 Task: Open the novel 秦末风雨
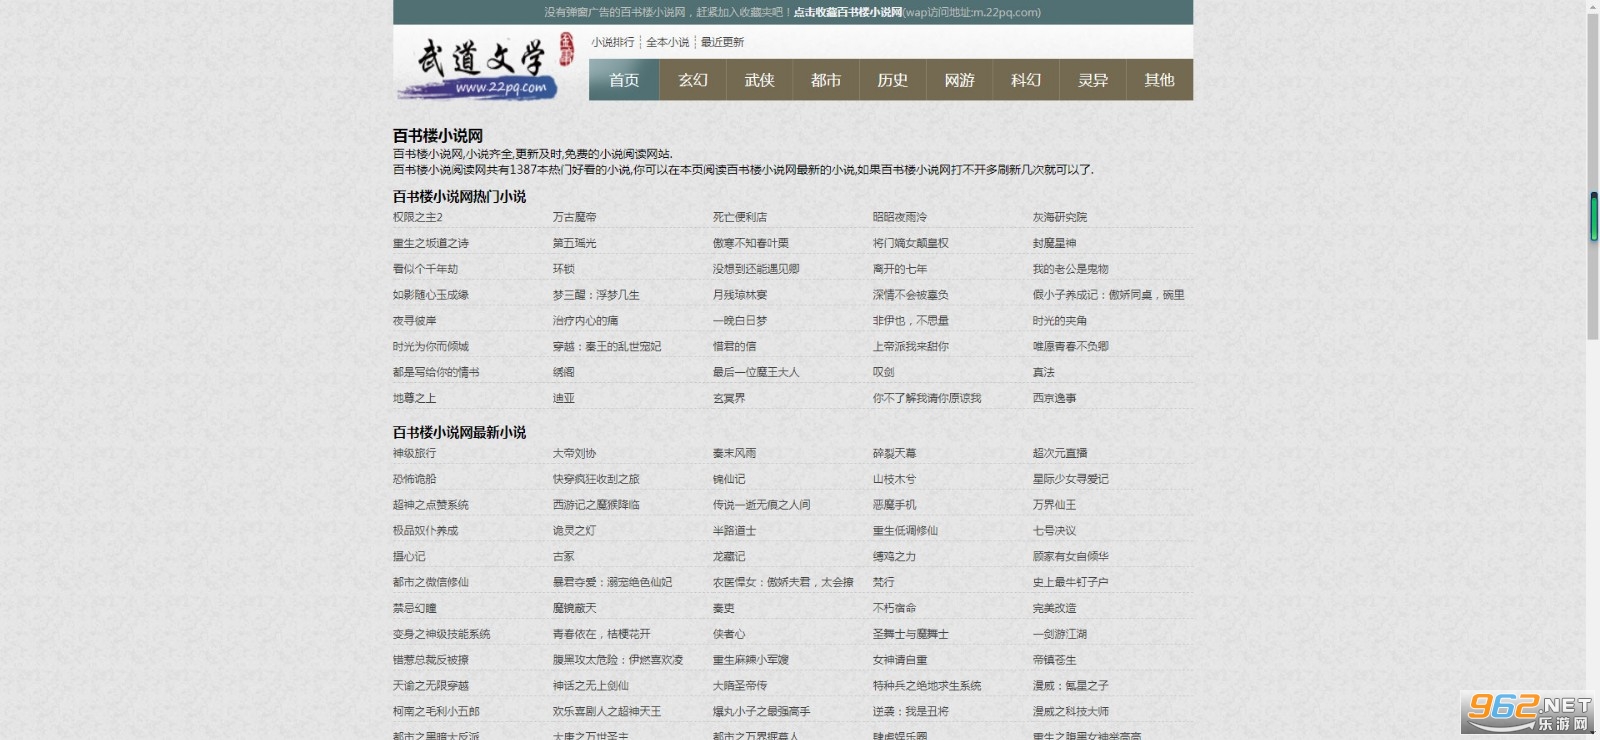pos(735,453)
